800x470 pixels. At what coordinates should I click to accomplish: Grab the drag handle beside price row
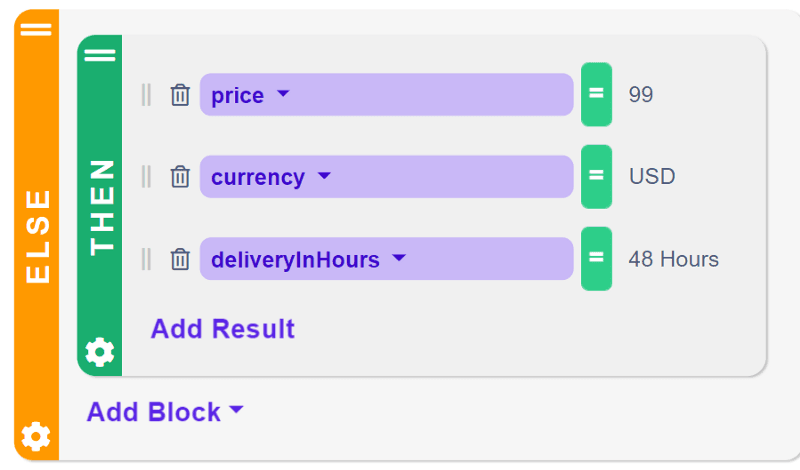click(146, 95)
